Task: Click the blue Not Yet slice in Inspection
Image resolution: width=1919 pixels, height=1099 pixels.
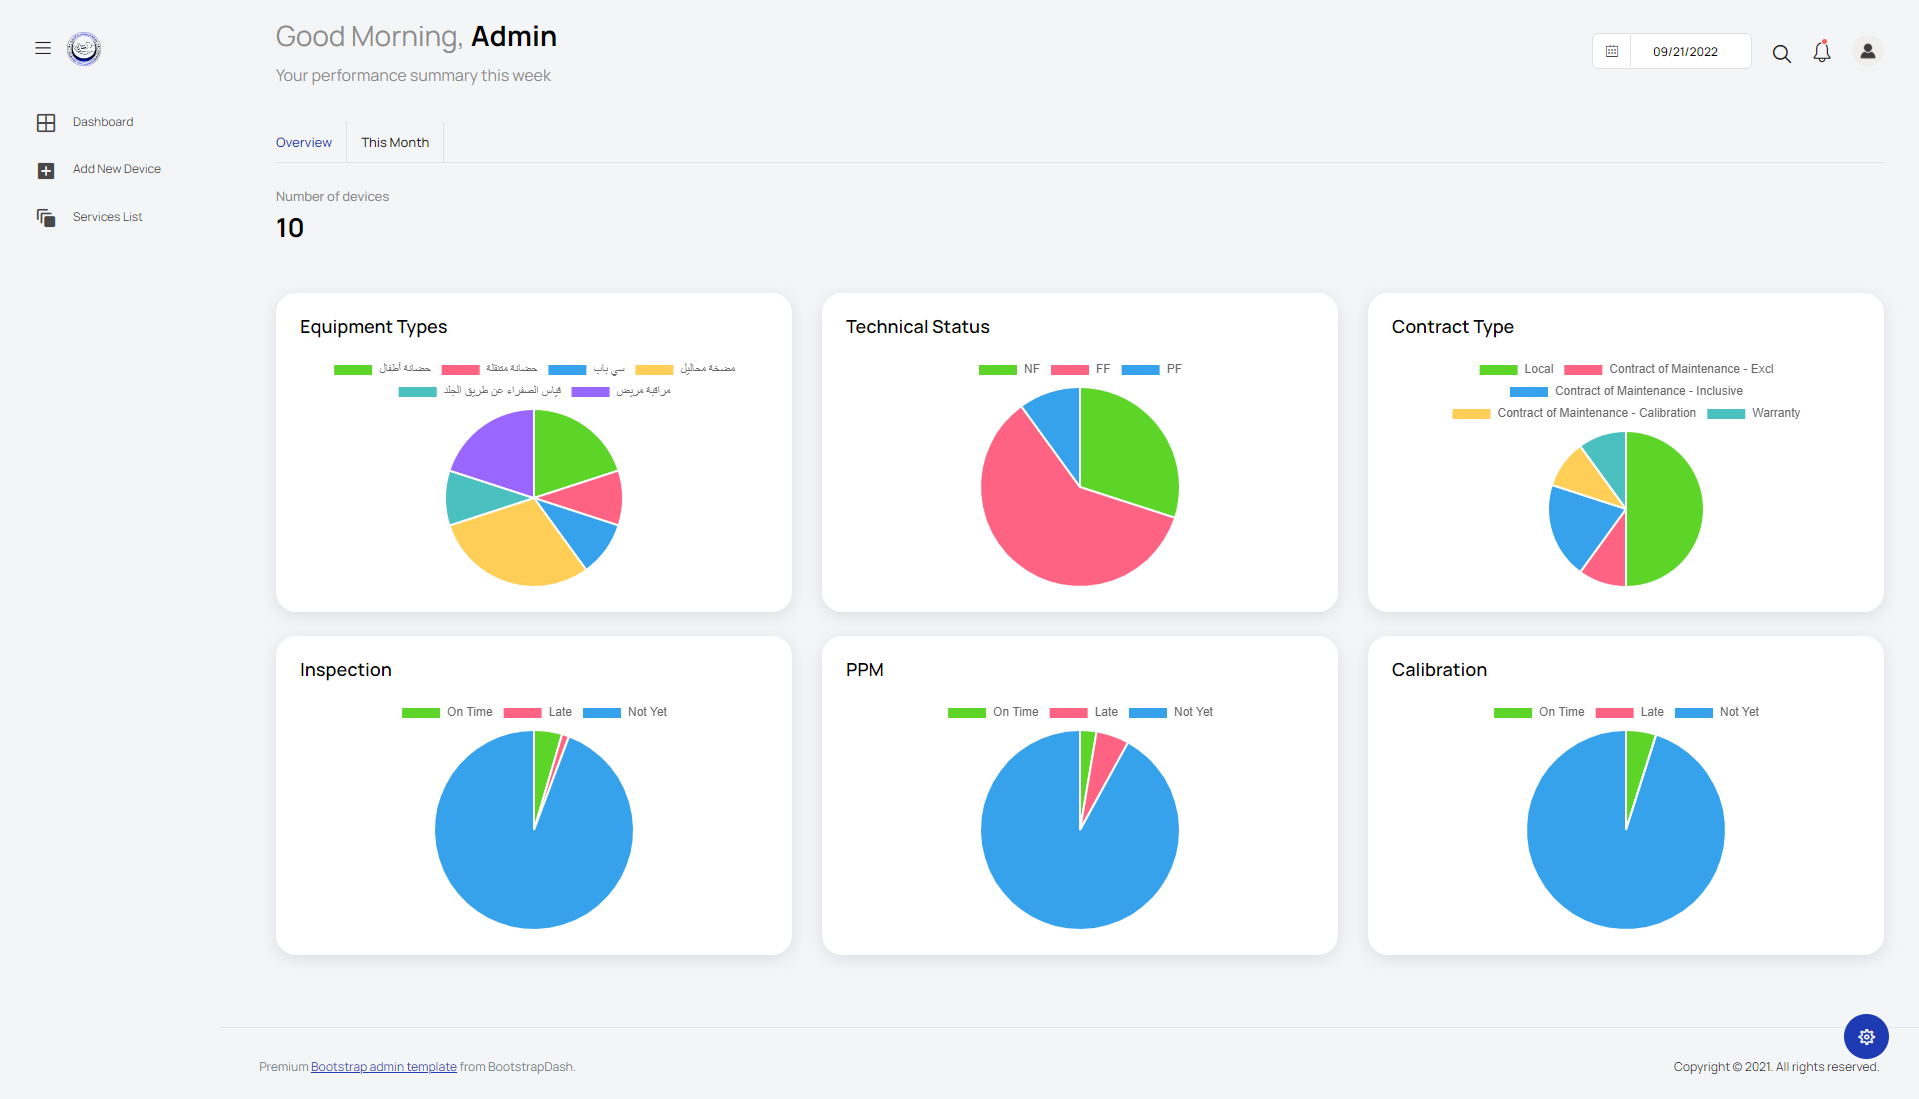Action: click(x=534, y=860)
